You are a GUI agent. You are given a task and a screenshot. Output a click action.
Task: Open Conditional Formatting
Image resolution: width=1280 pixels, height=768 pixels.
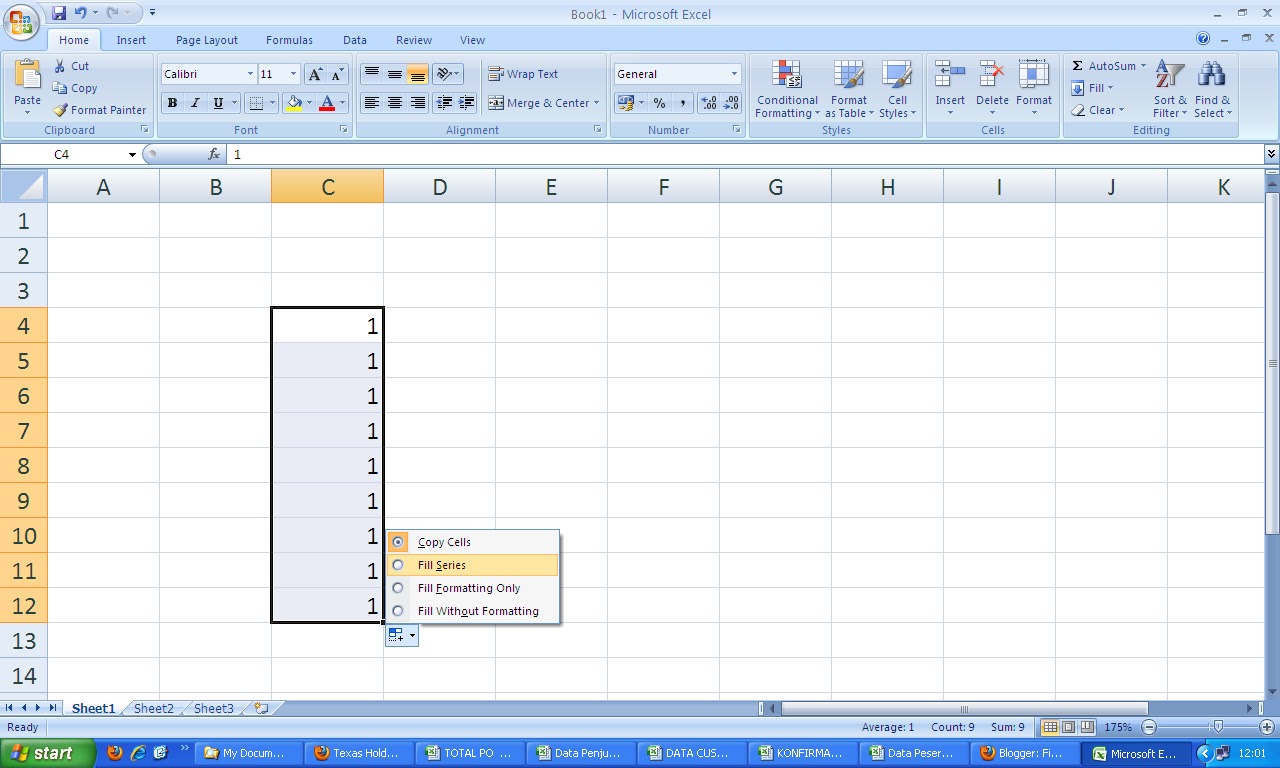point(786,90)
